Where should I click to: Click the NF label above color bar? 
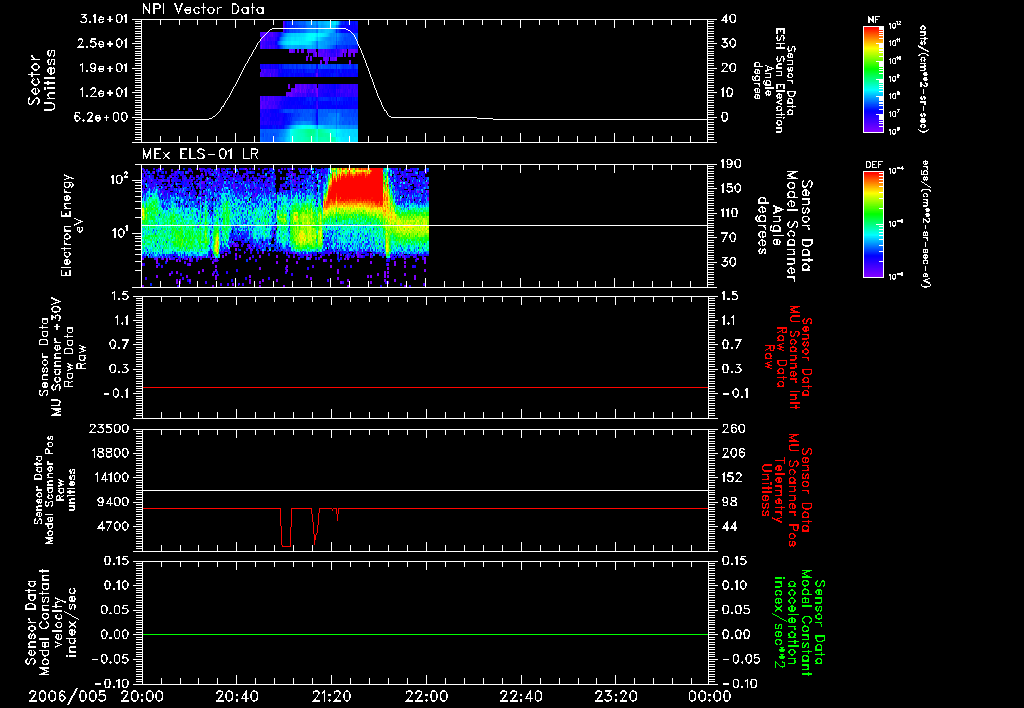873,20
